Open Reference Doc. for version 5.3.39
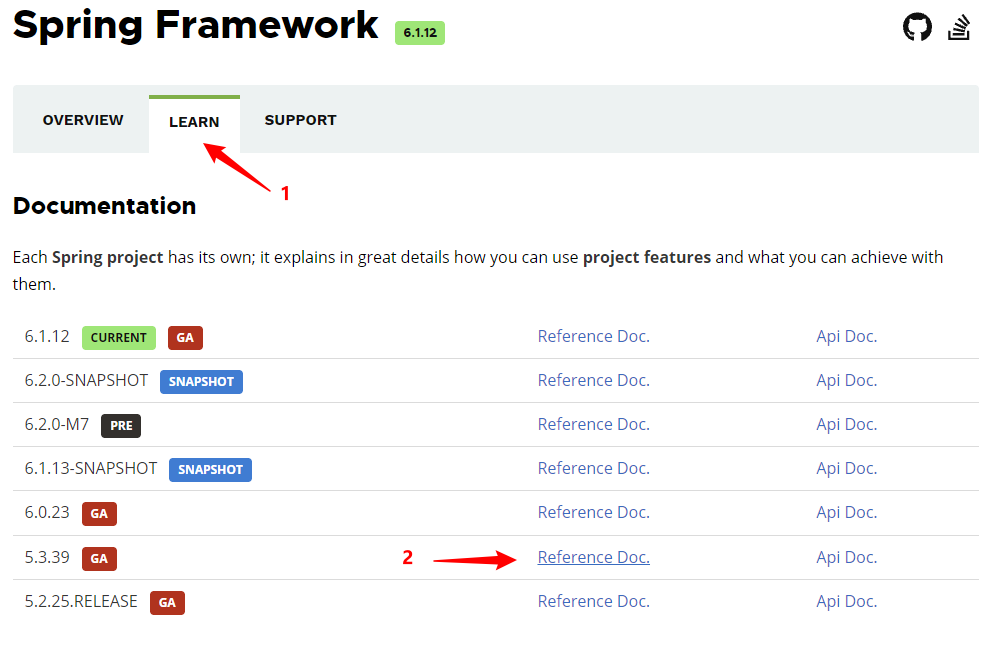The height and width of the screenshot is (649, 984). tap(594, 557)
